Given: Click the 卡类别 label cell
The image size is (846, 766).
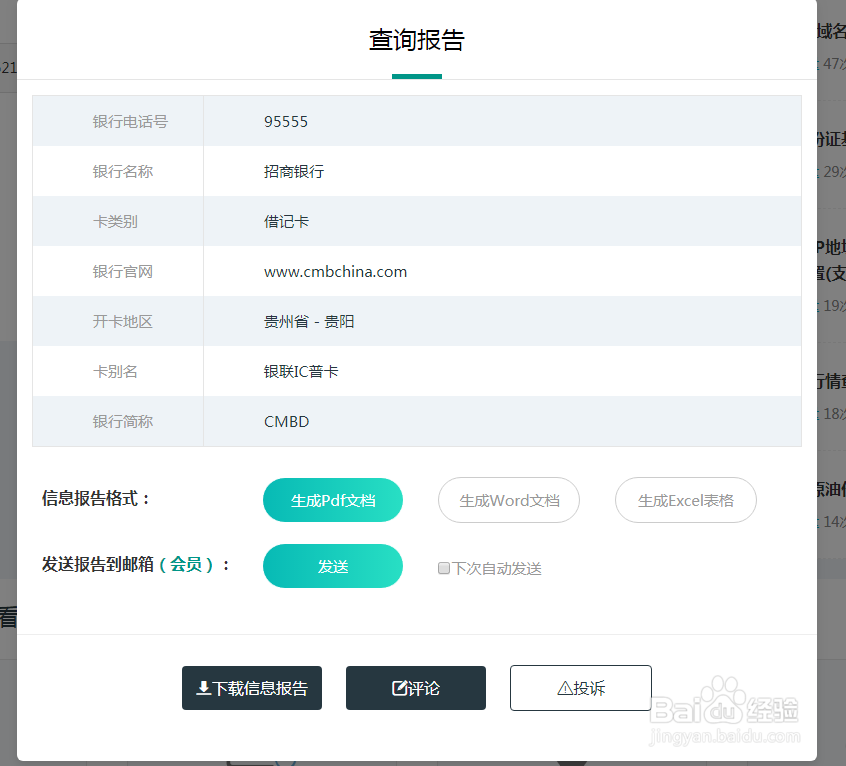Looking at the screenshot, I should point(118,222).
